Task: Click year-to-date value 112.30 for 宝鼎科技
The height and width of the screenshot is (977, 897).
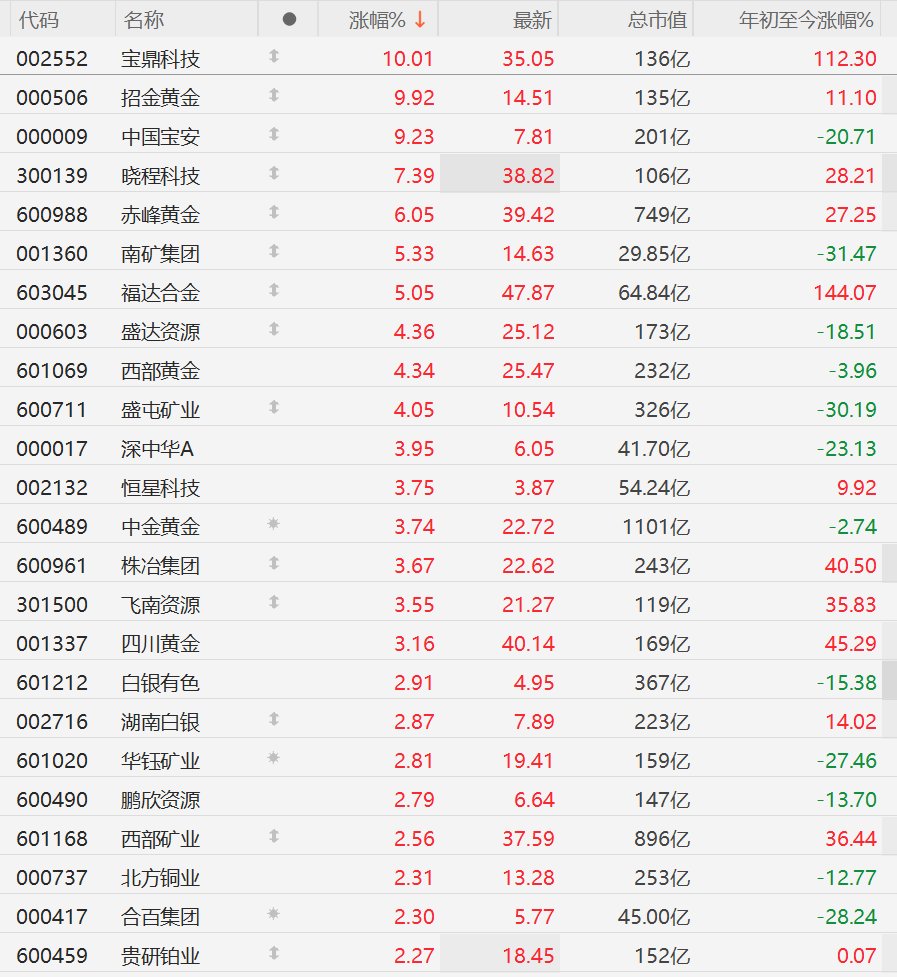Action: (x=845, y=59)
